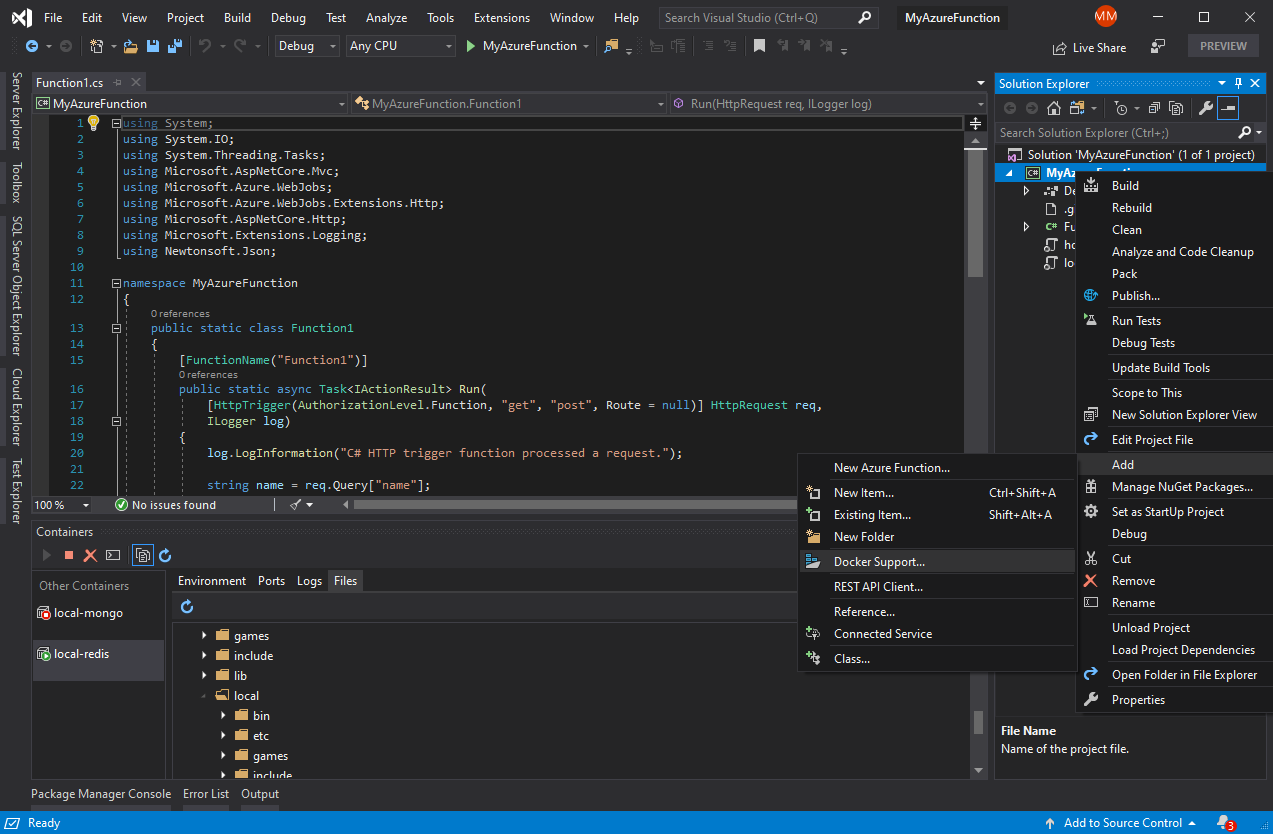The image size is (1273, 834).
Task: Stop the running container
Action: tap(67, 554)
